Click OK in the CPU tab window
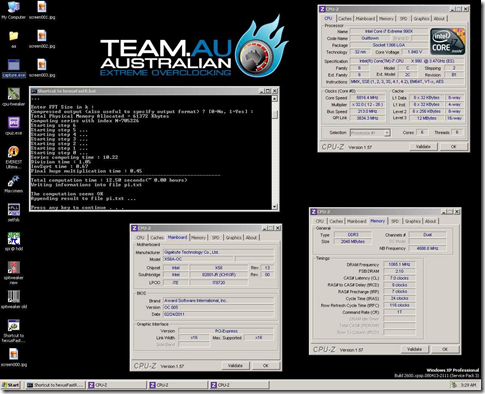485x394 pixels. (454, 147)
